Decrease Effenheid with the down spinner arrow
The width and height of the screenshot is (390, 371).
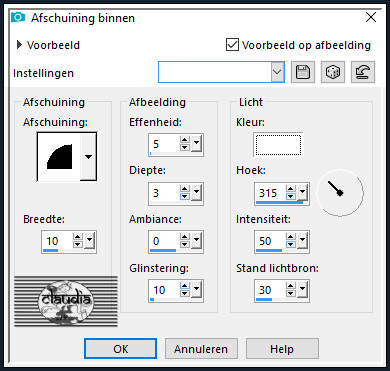(x=185, y=148)
